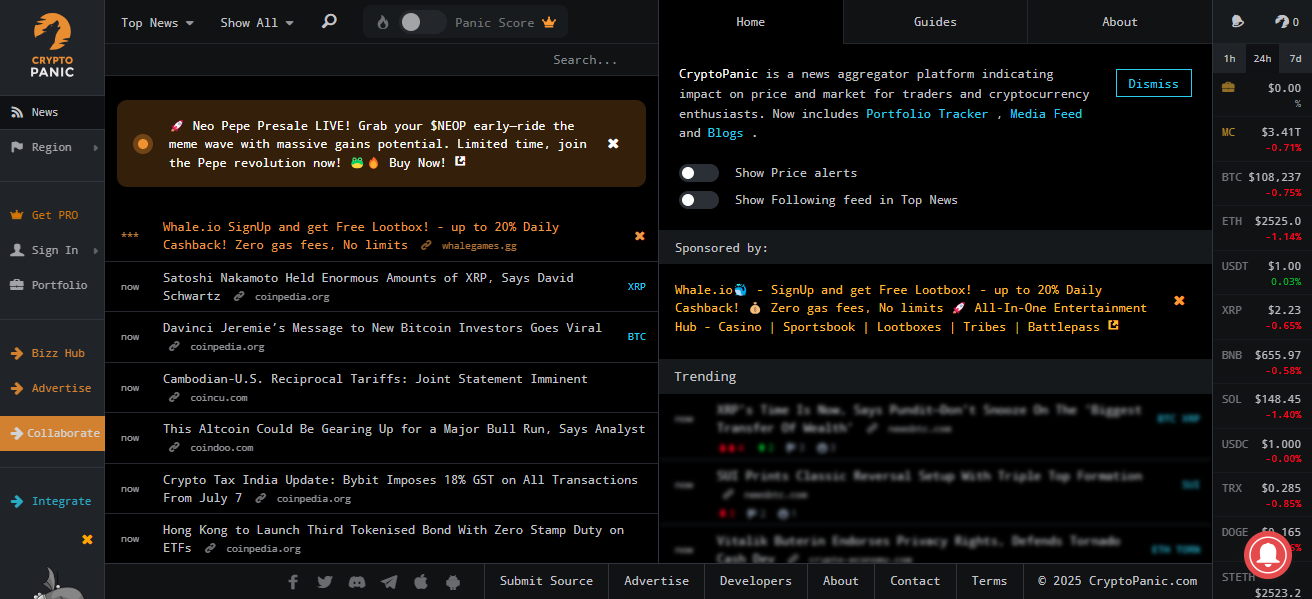Enable Show Price alerts
Viewport: 1312px width, 599px height.
click(x=699, y=173)
